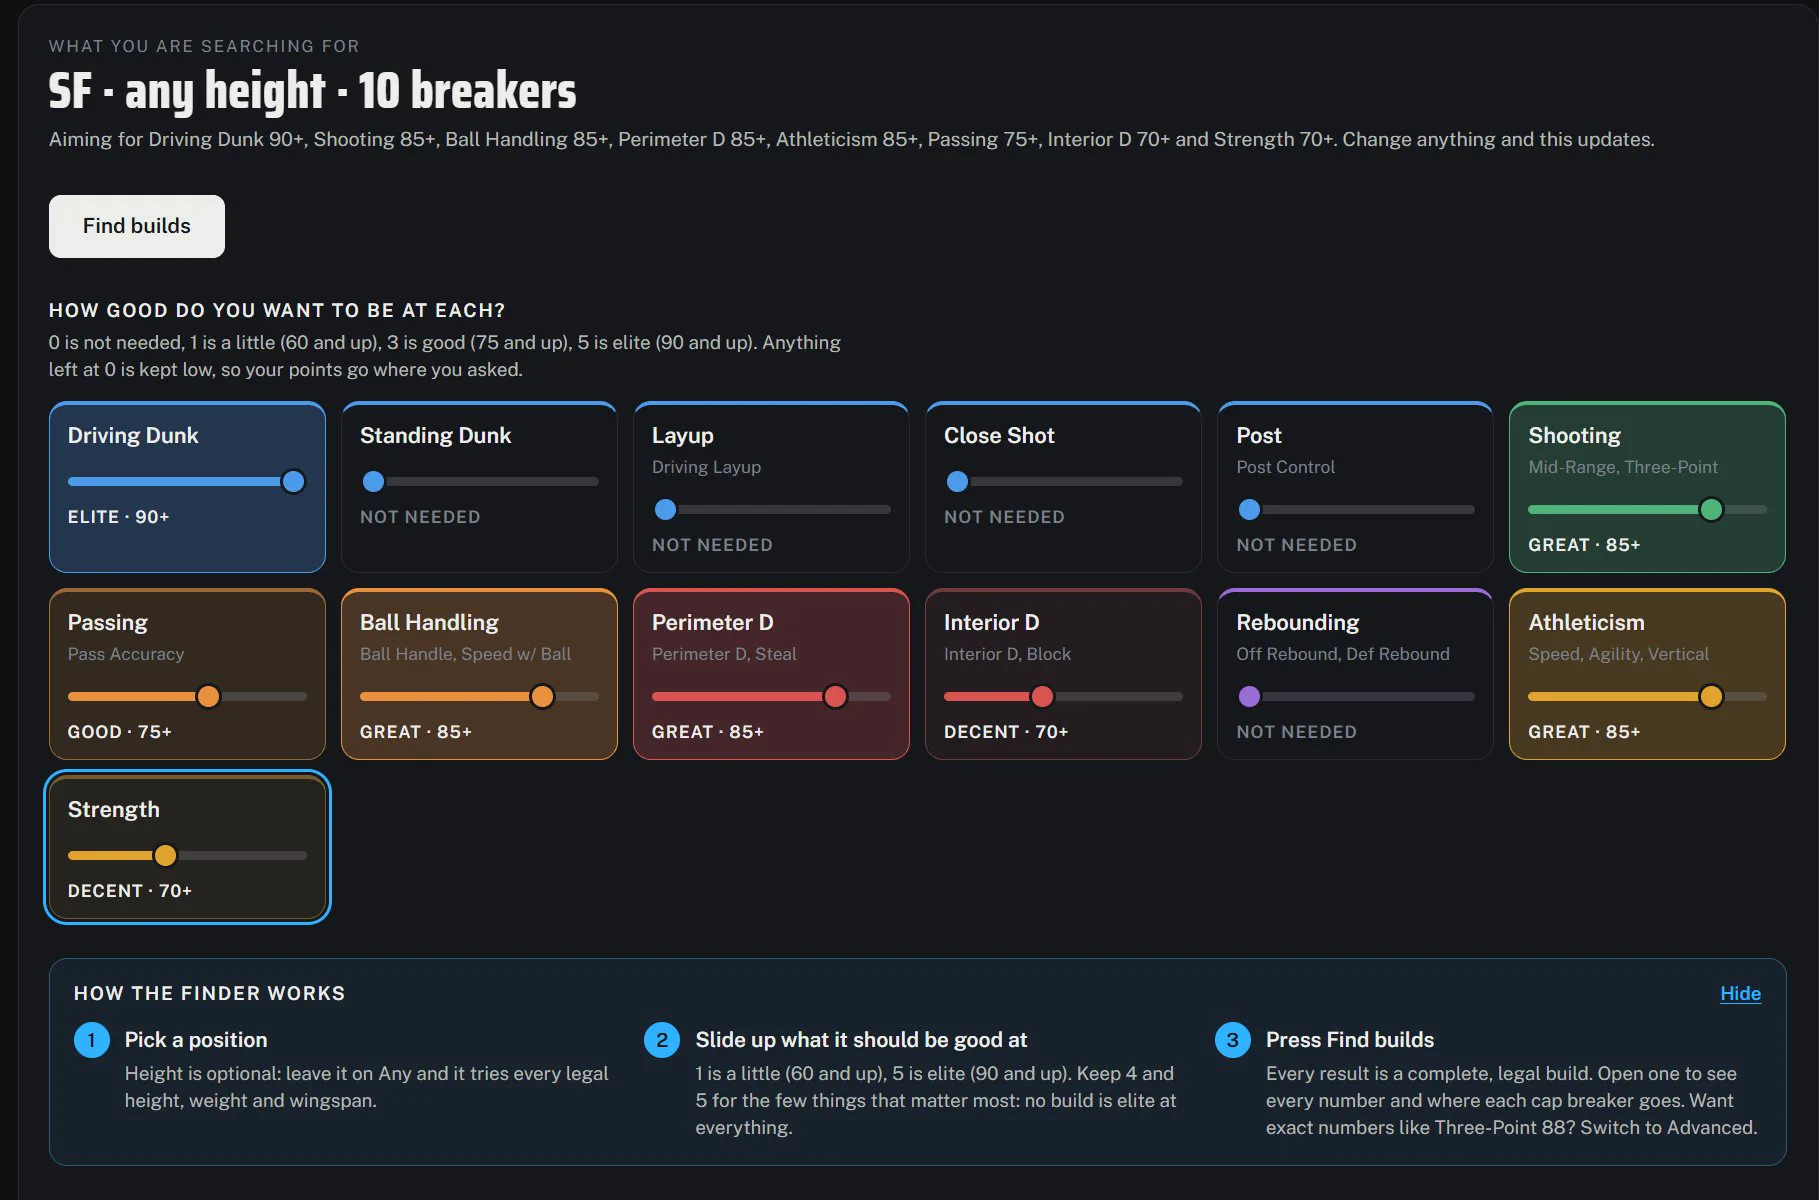1819x1200 pixels.
Task: Click the Rebounding slider handle
Action: (x=1249, y=697)
